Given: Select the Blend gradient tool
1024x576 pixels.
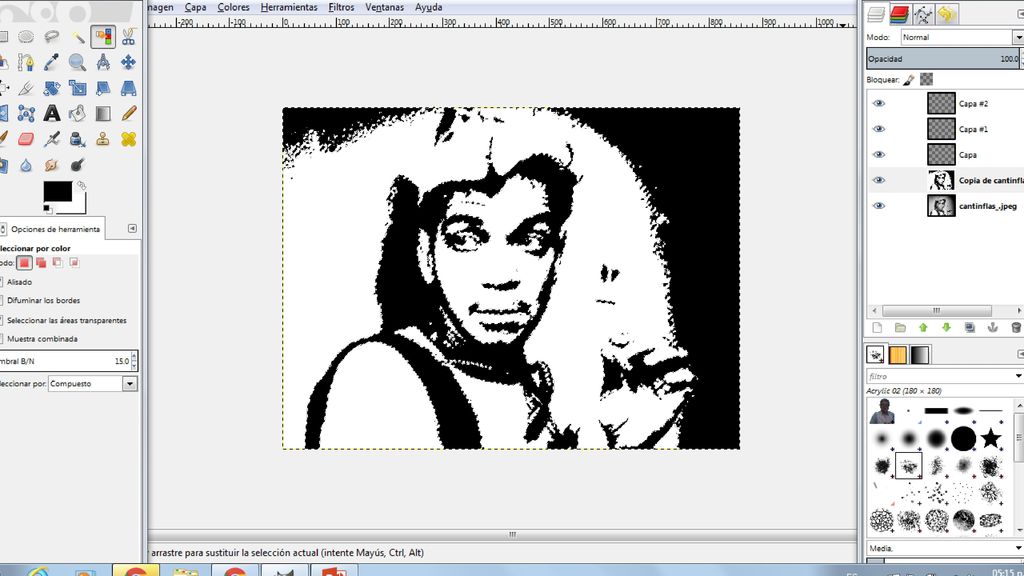Looking at the screenshot, I should 103,114.
